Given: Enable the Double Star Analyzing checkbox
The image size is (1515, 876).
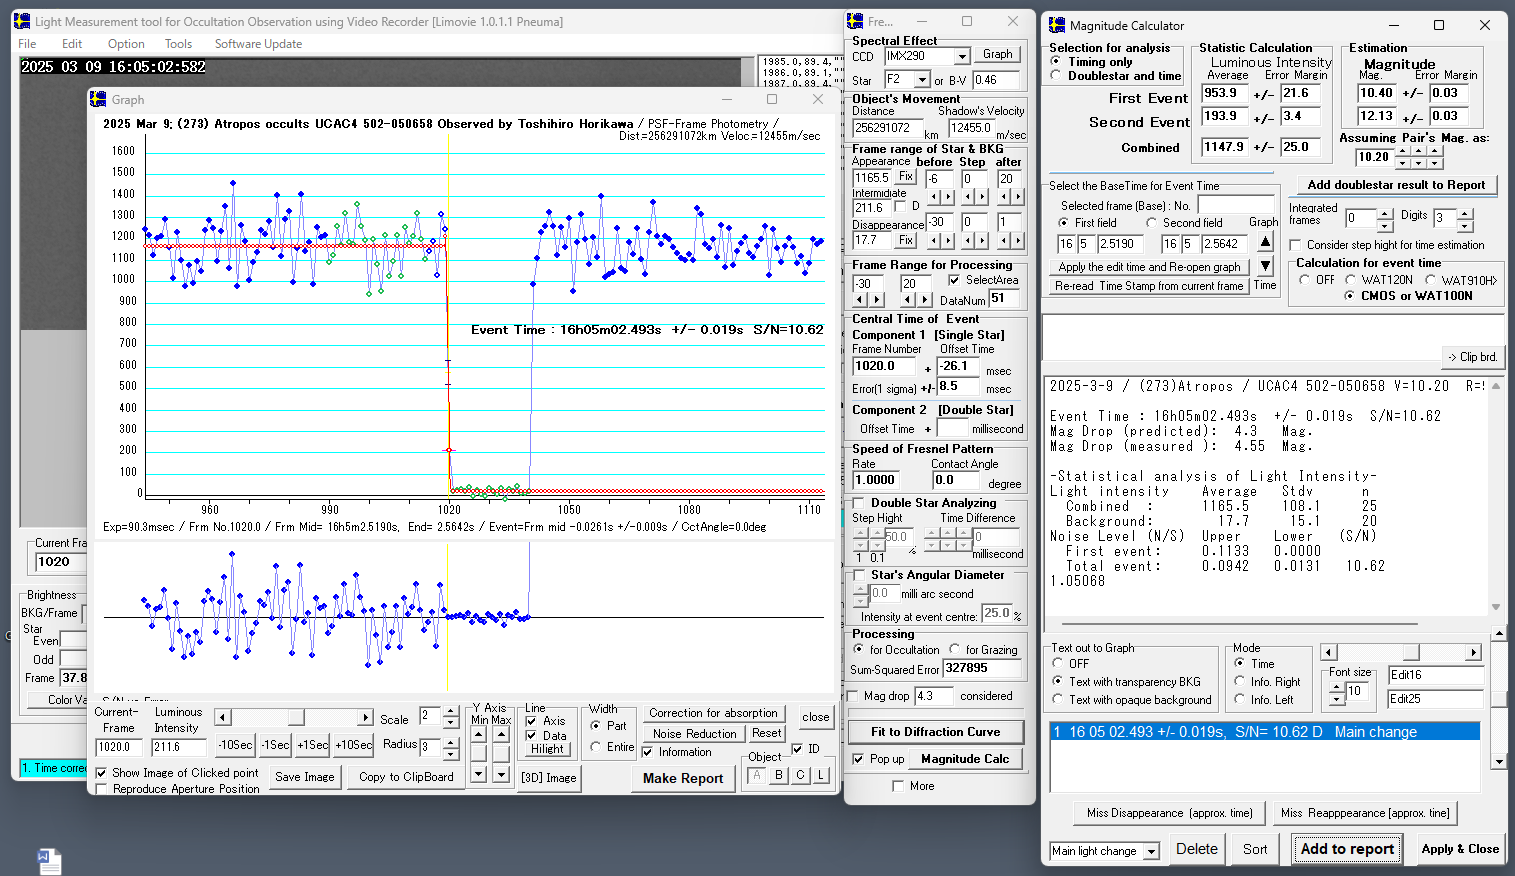Looking at the screenshot, I should (858, 503).
